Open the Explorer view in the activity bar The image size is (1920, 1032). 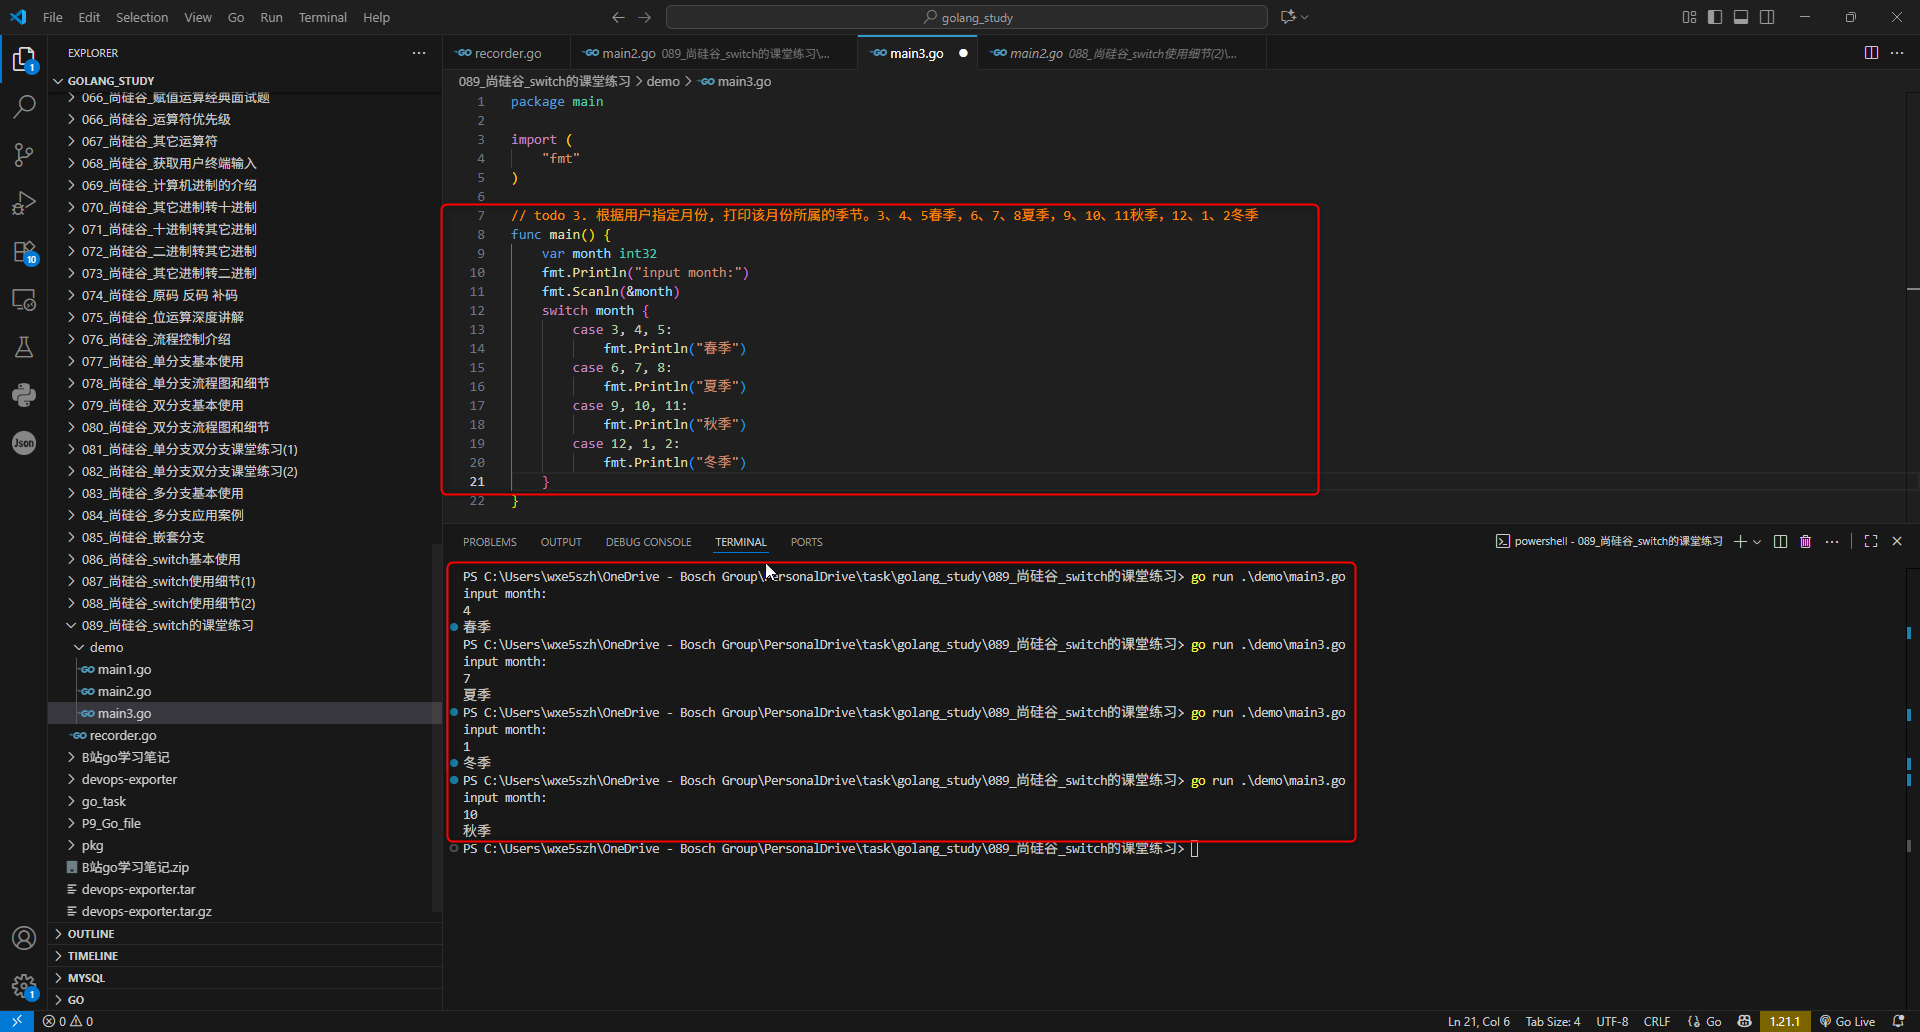point(24,60)
